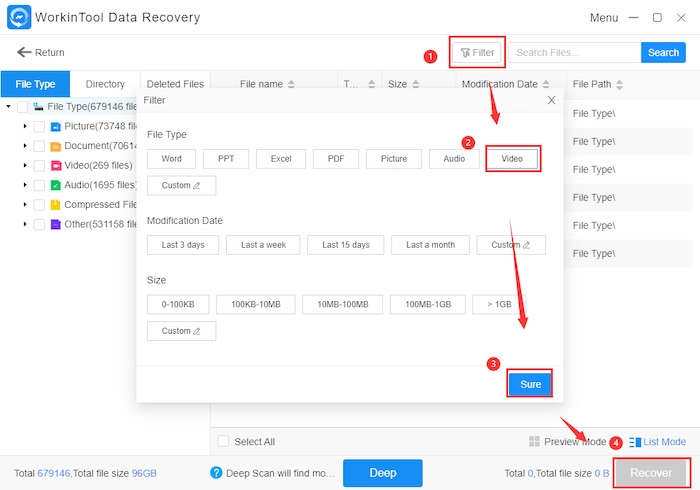Click the Filter funnel button
The width and height of the screenshot is (700, 490).
coord(477,53)
